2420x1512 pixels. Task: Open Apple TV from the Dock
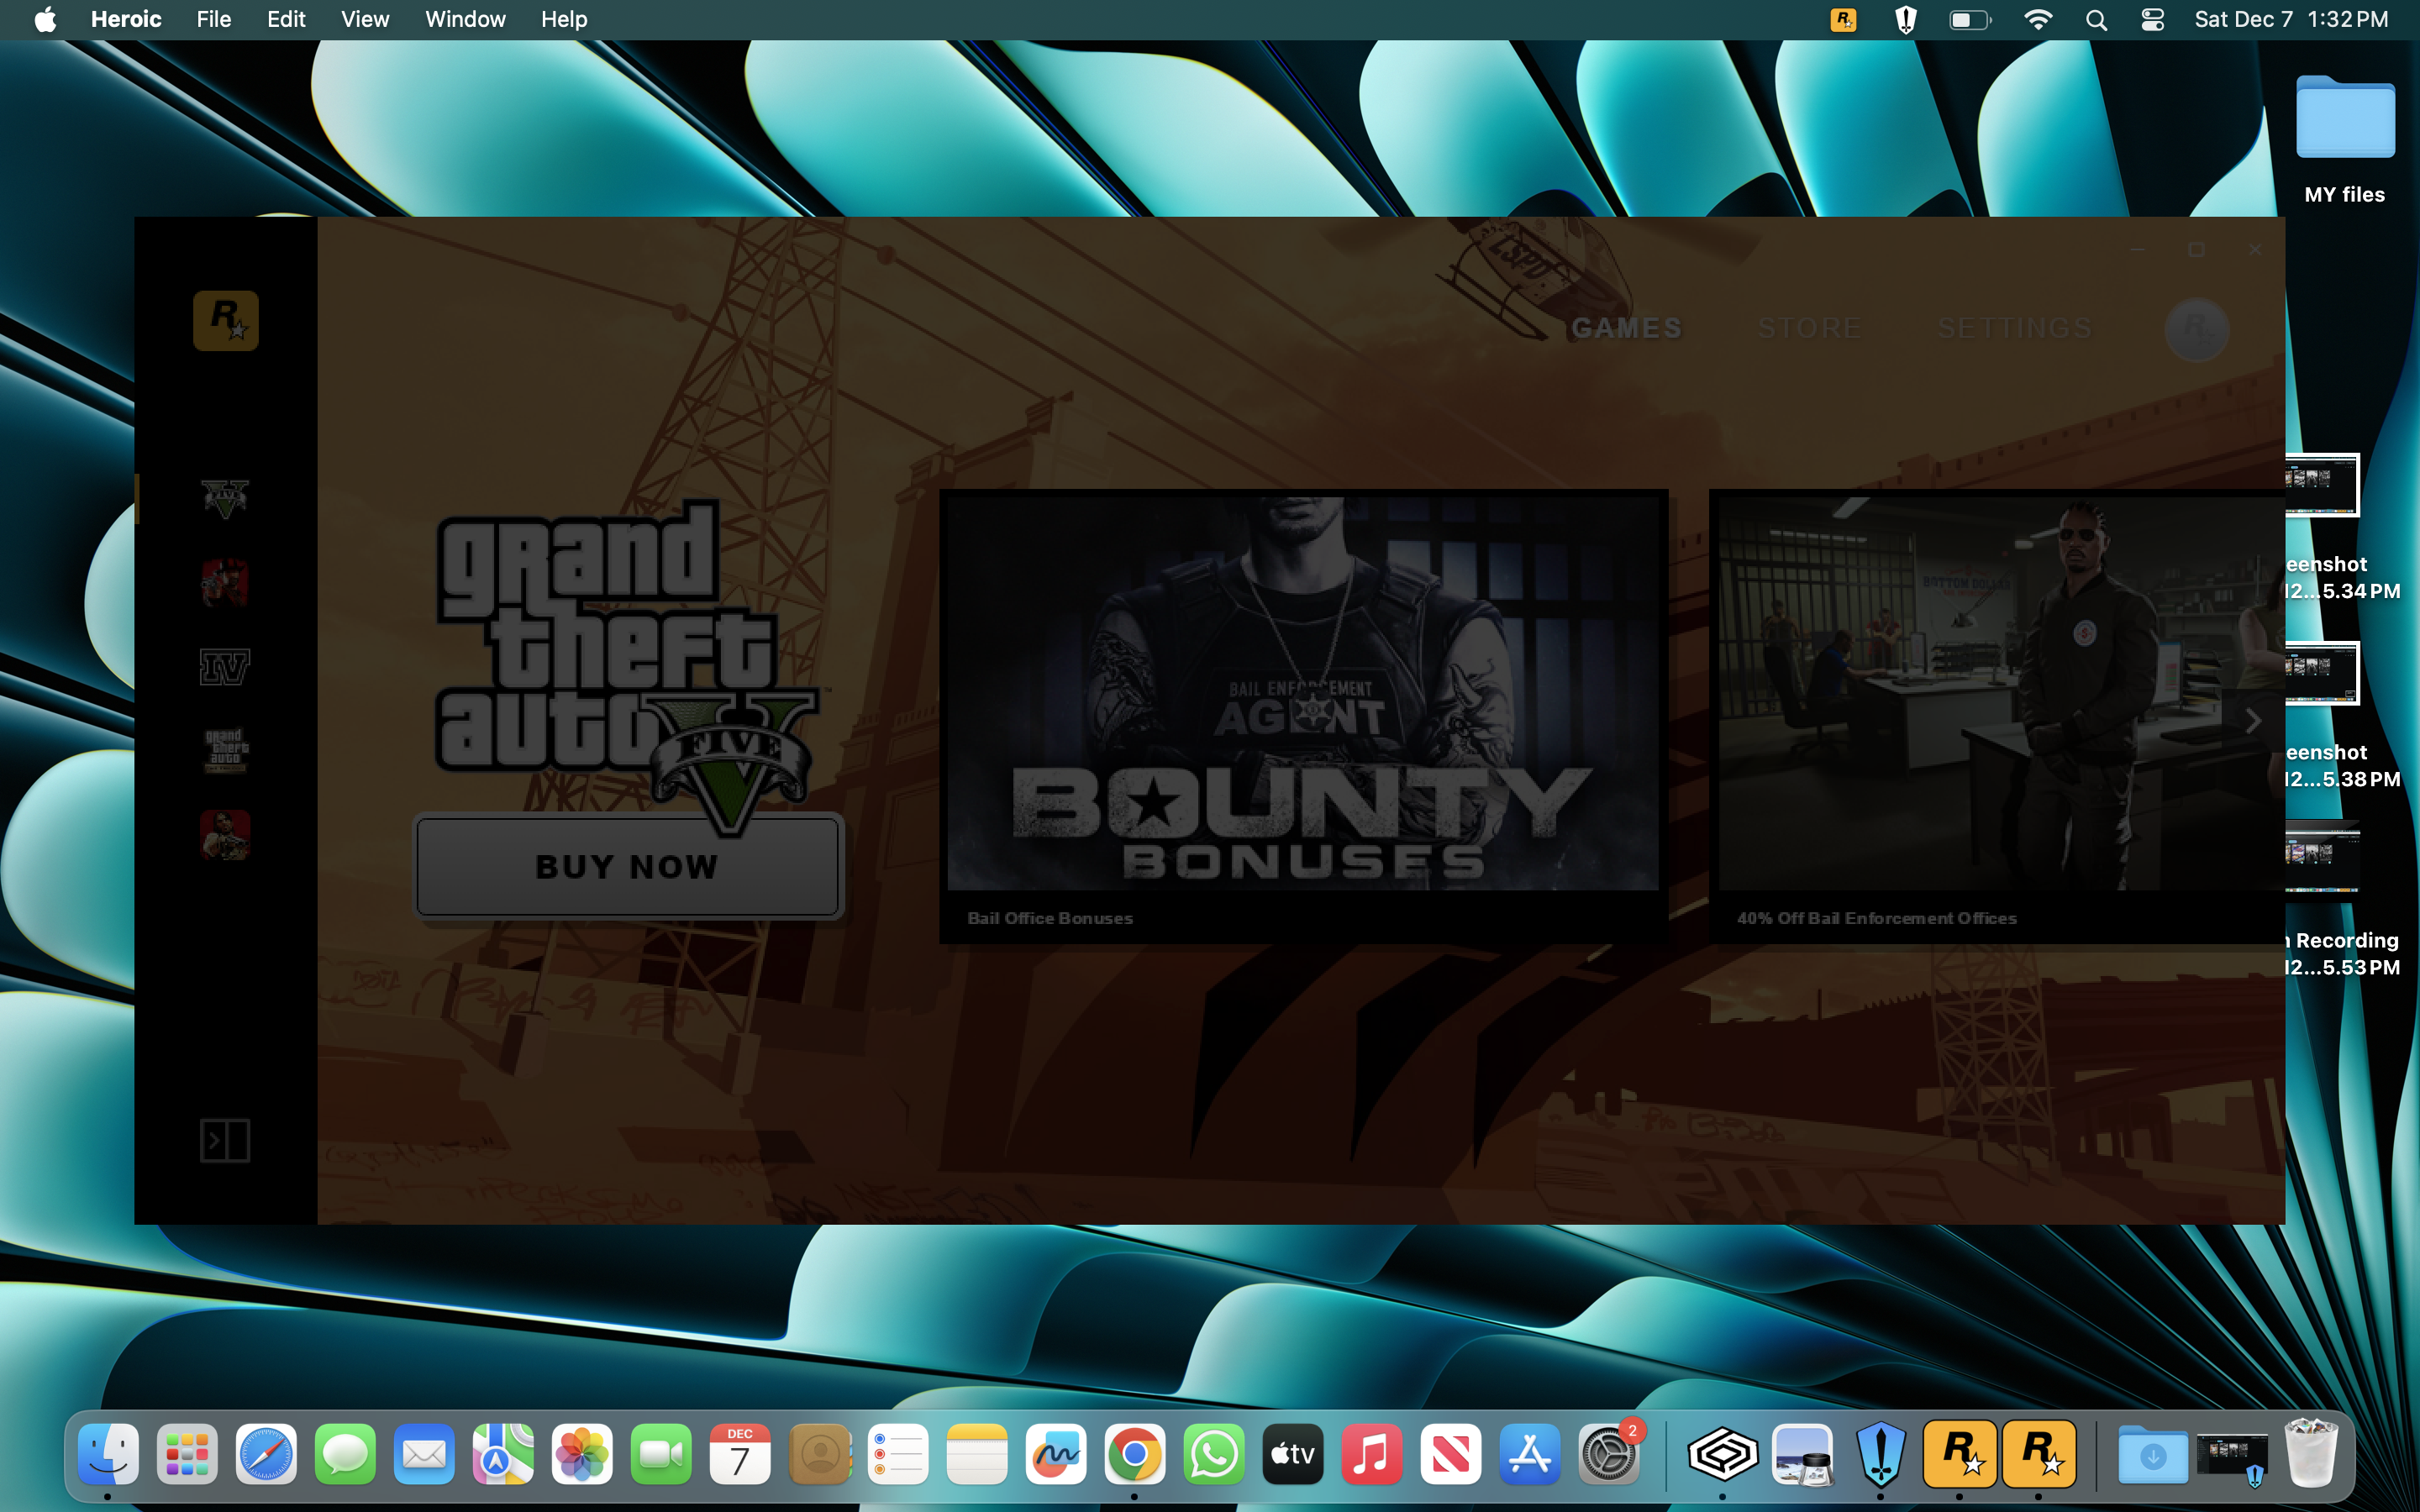click(1293, 1454)
